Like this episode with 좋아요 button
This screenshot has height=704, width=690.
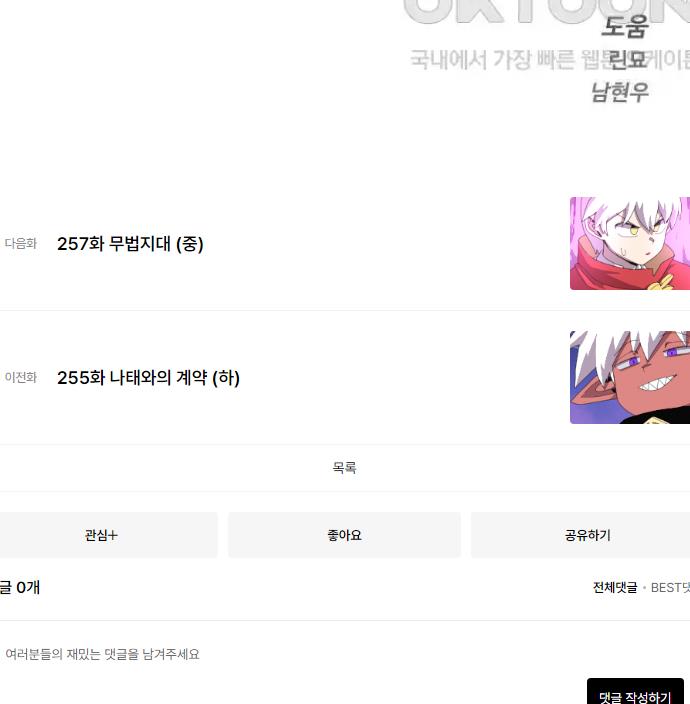pyautogui.click(x=344, y=535)
